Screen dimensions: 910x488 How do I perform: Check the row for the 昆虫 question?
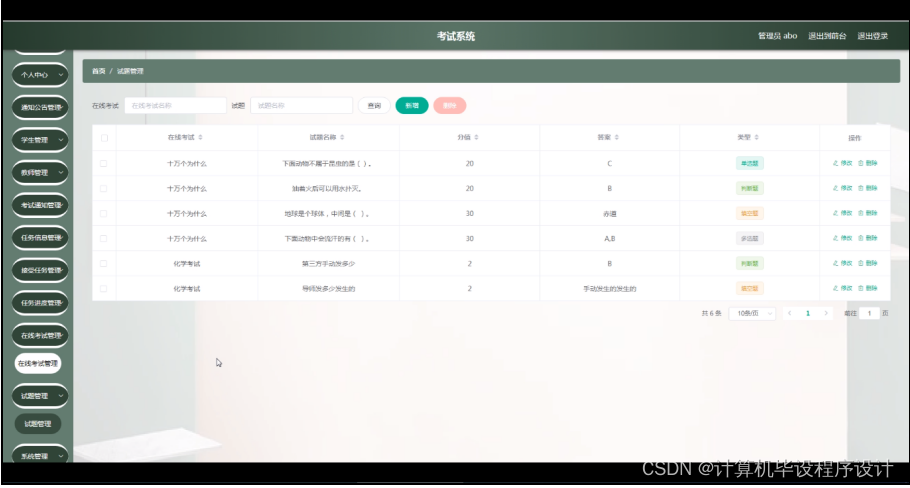(103, 164)
